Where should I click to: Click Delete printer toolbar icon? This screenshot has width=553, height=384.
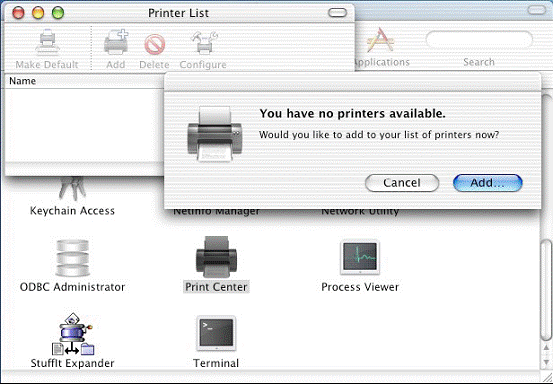(x=154, y=44)
